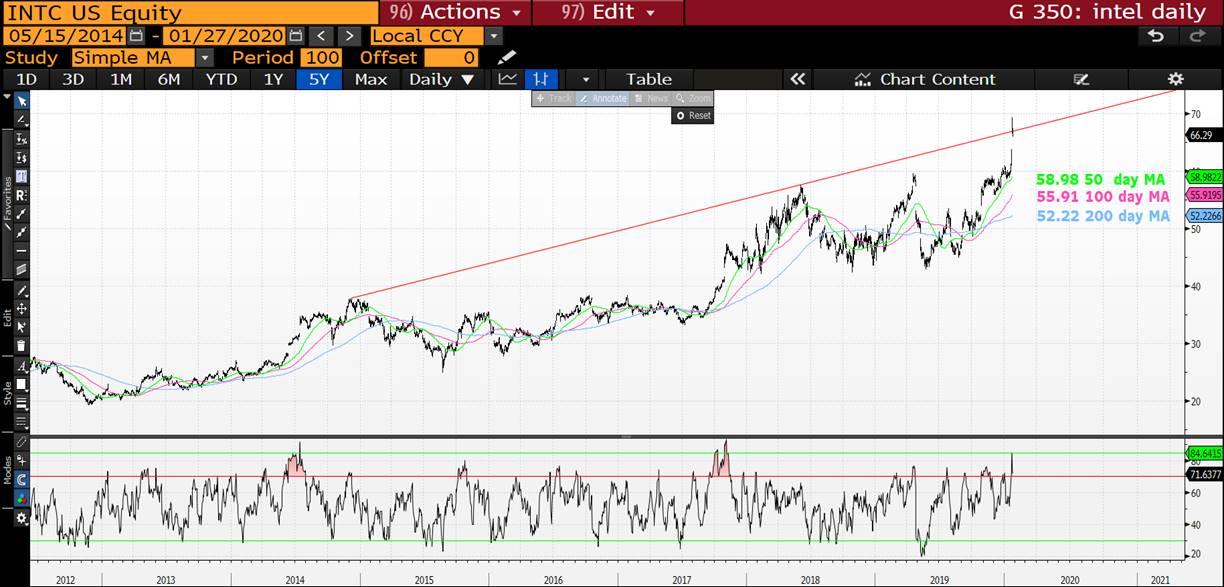
Task: Click the start date calendar icon
Action: point(136,36)
